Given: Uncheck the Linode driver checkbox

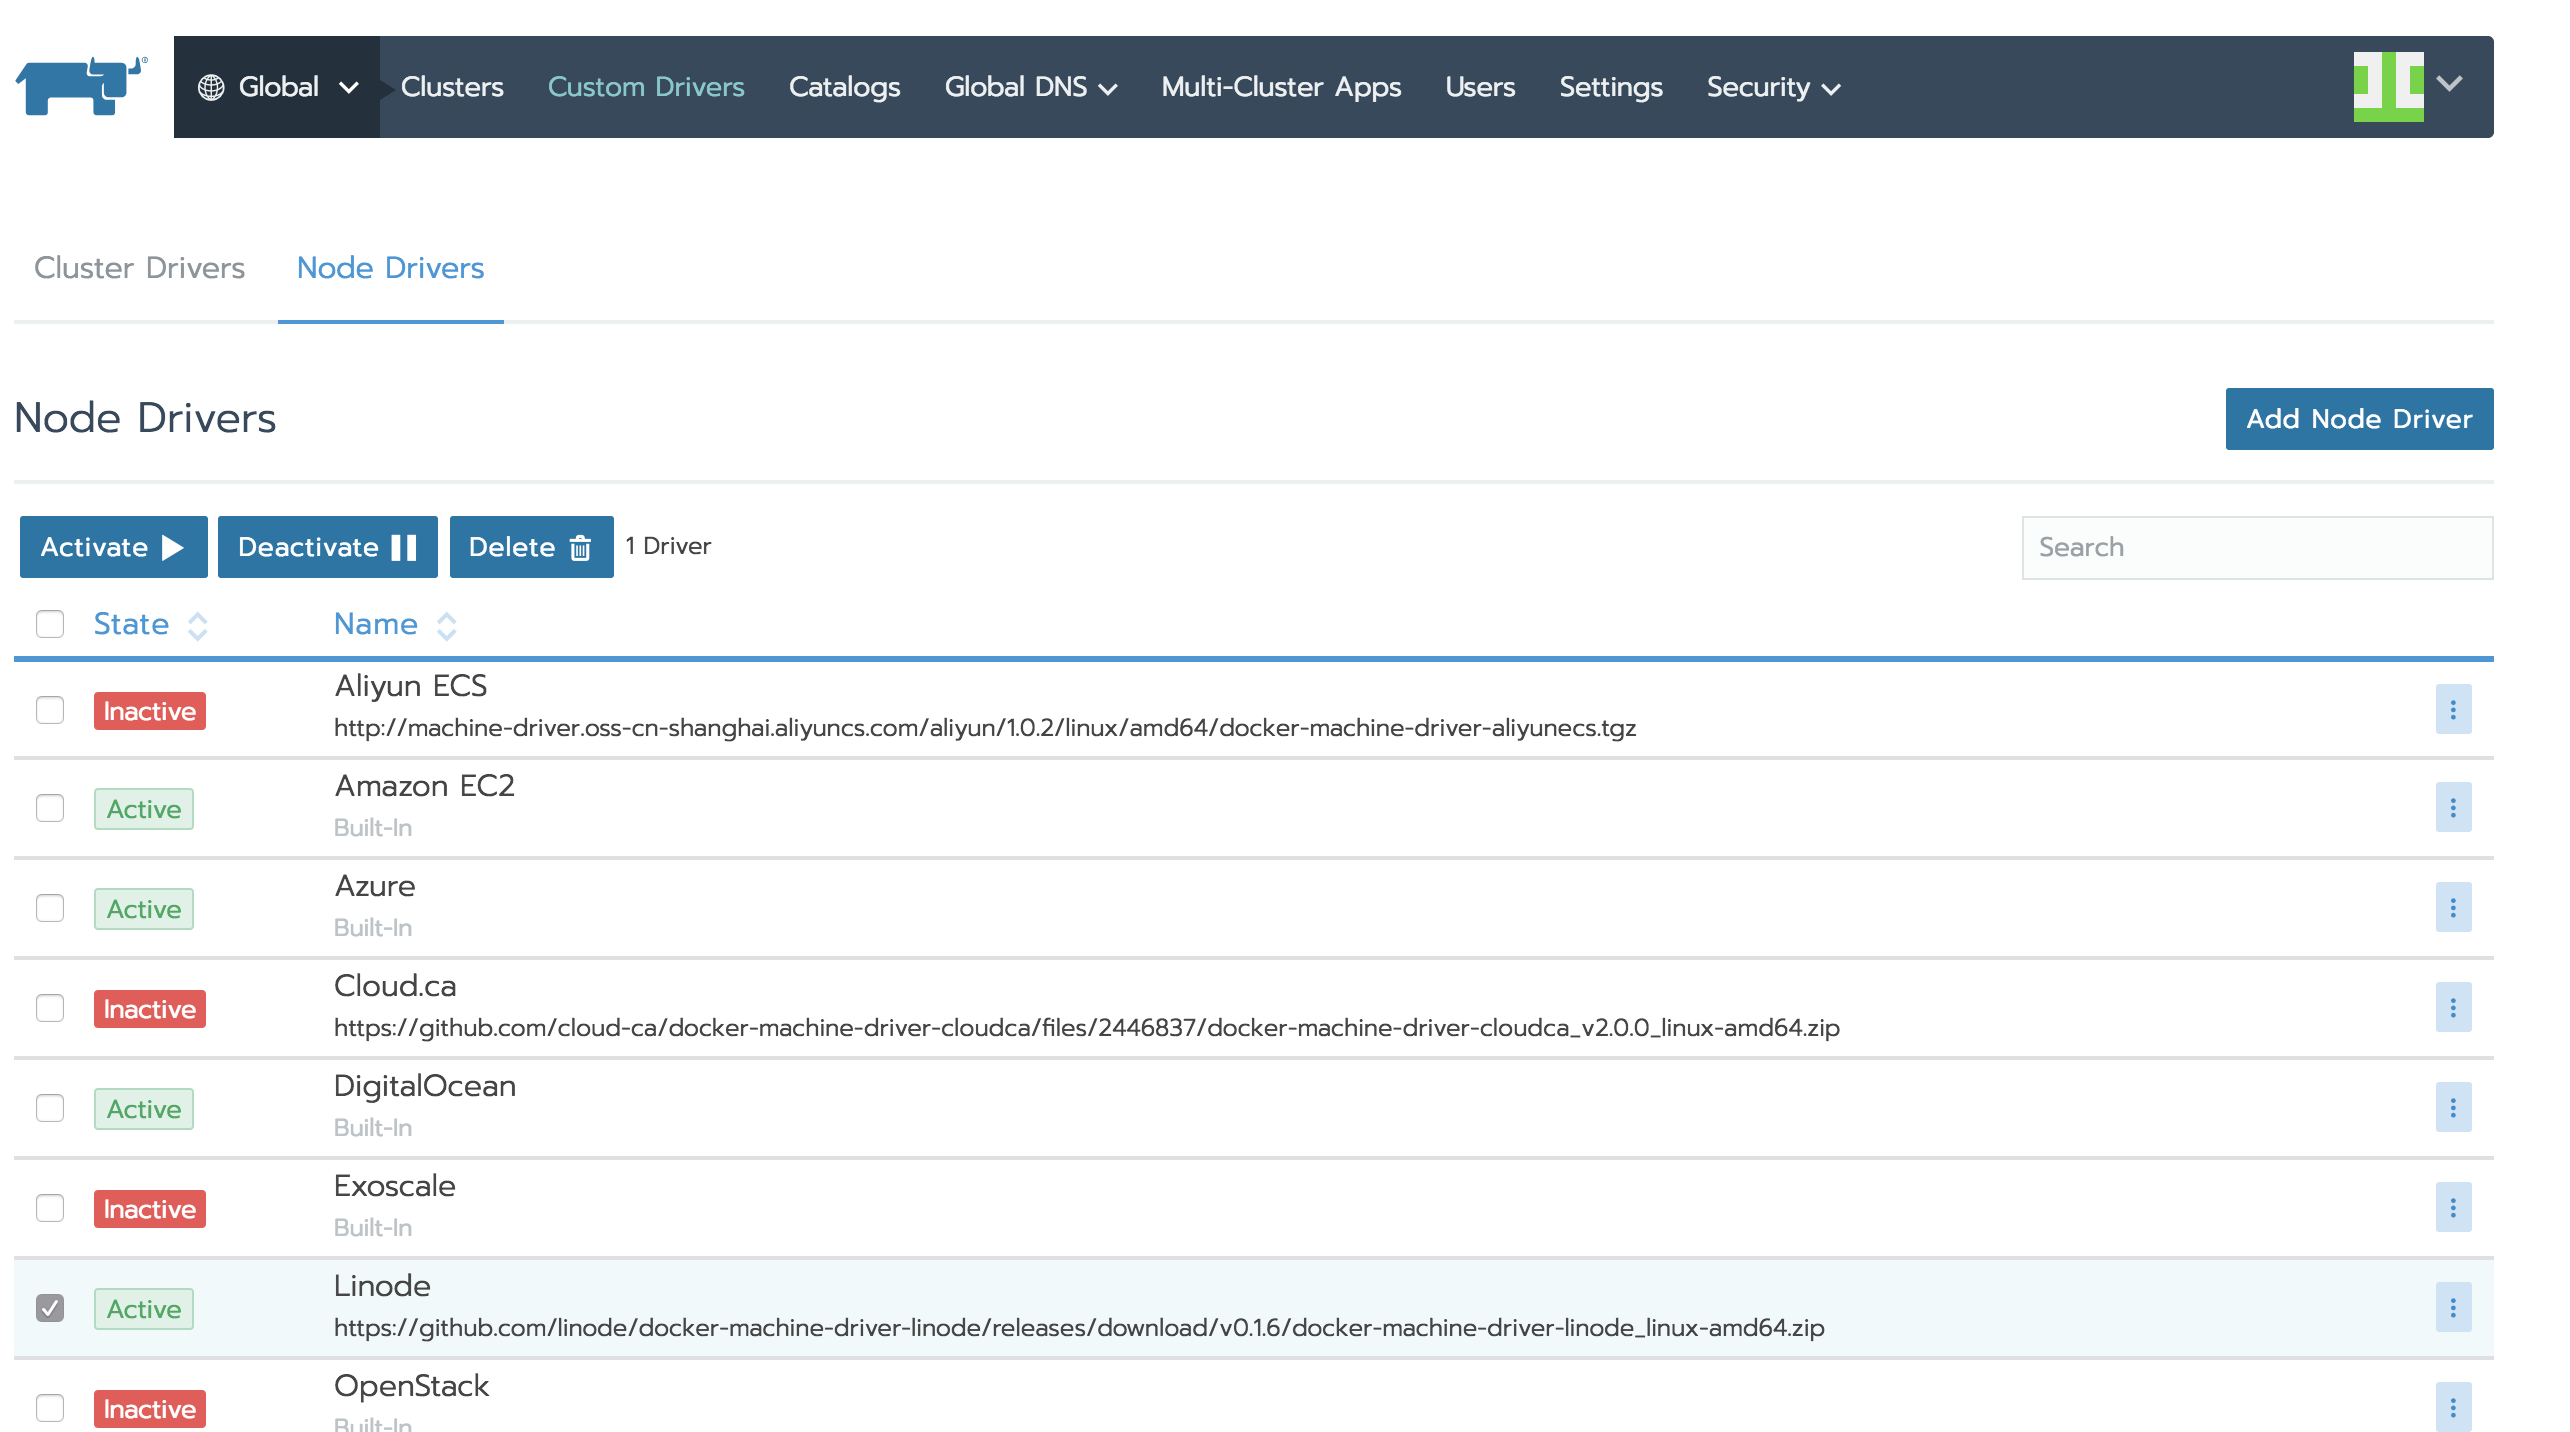Looking at the screenshot, I should 50,1307.
